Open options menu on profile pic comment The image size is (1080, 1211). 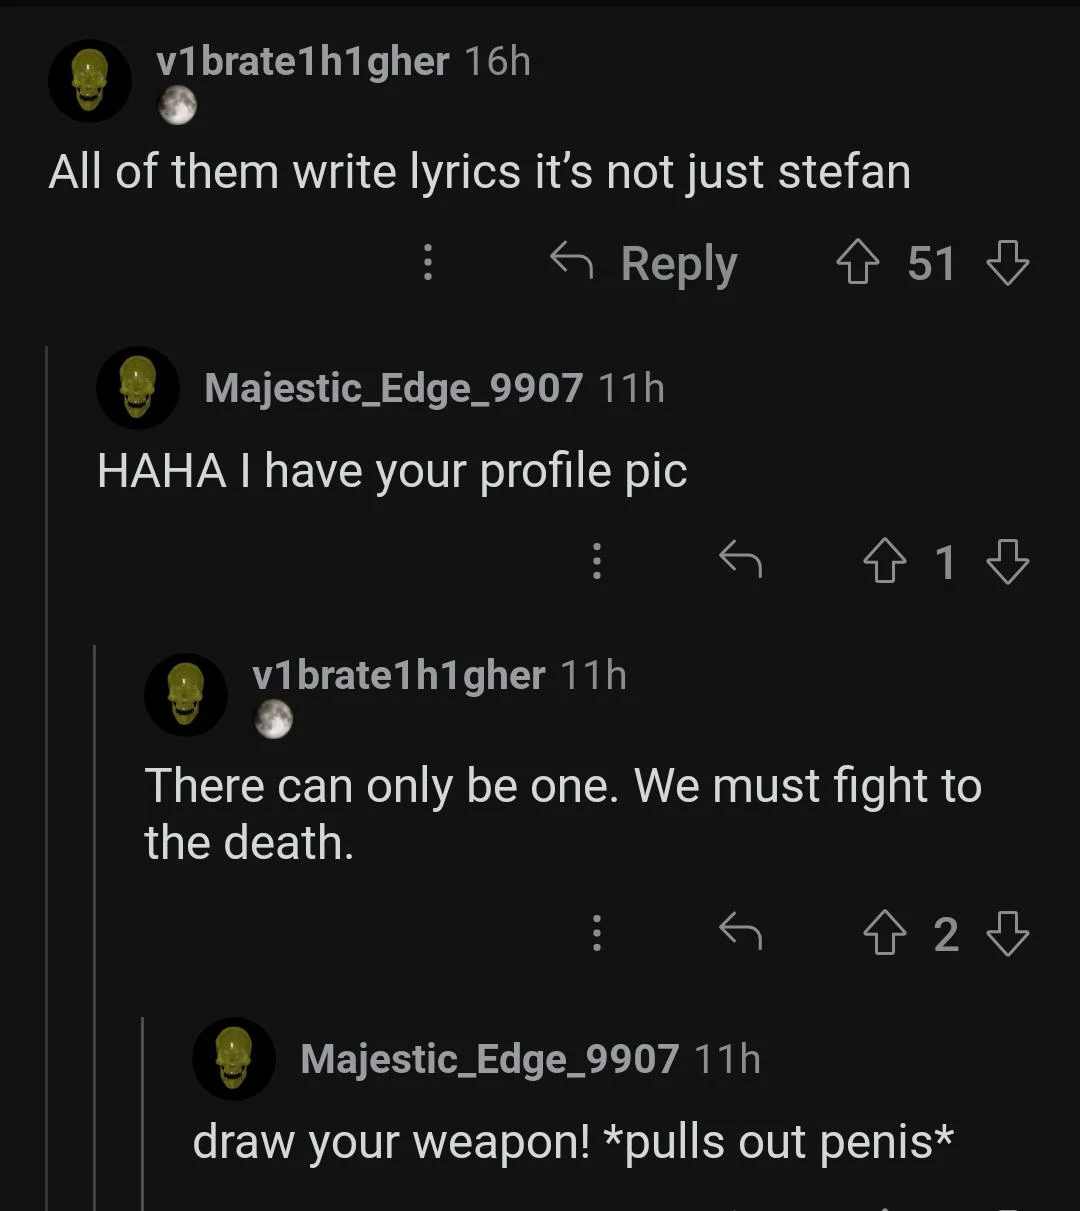pyautogui.click(x=597, y=561)
